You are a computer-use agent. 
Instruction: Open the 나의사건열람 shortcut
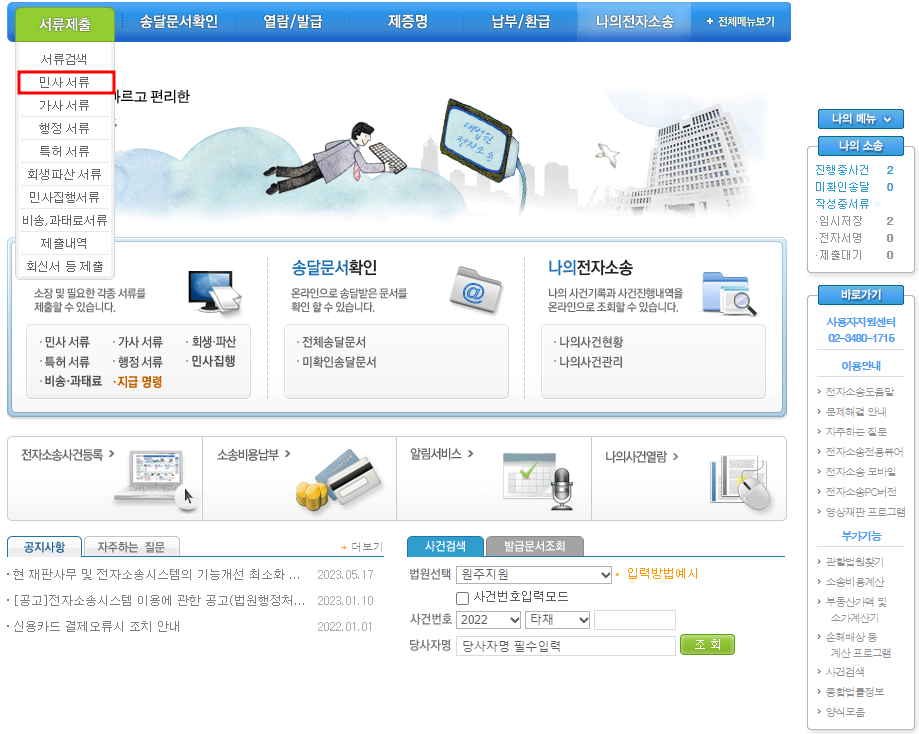click(641, 456)
